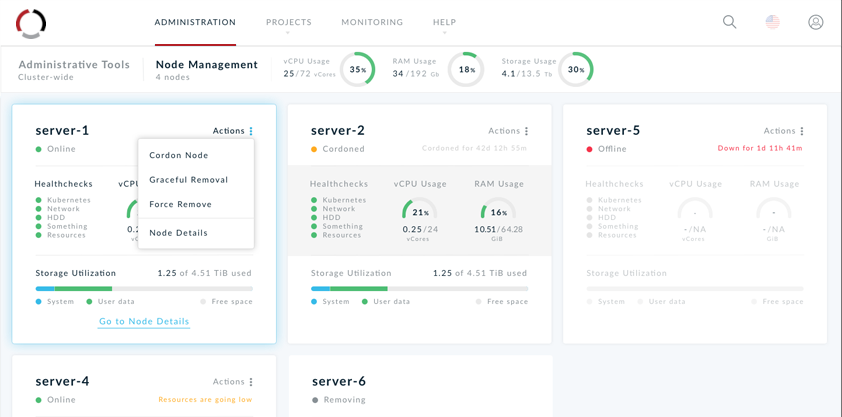
Task: Open Node Details from the context menu
Action: (x=179, y=233)
